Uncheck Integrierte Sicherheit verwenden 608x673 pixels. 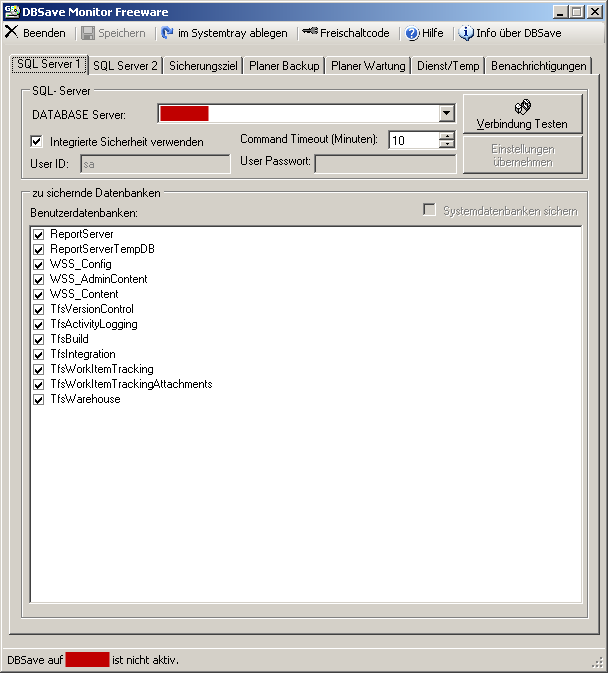pyautogui.click(x=36, y=141)
